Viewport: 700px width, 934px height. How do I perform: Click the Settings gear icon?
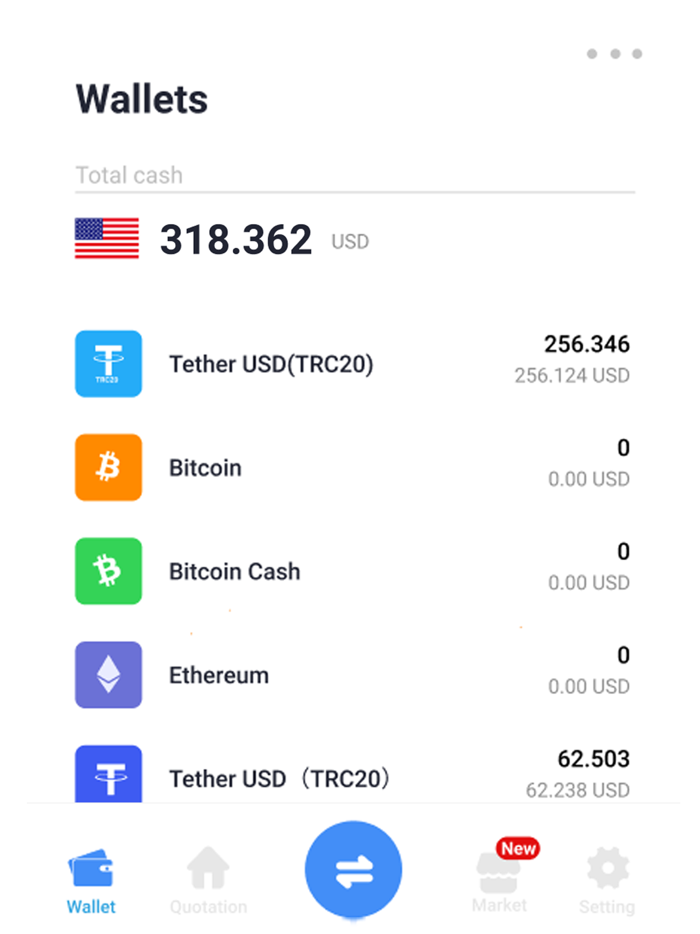click(x=607, y=869)
